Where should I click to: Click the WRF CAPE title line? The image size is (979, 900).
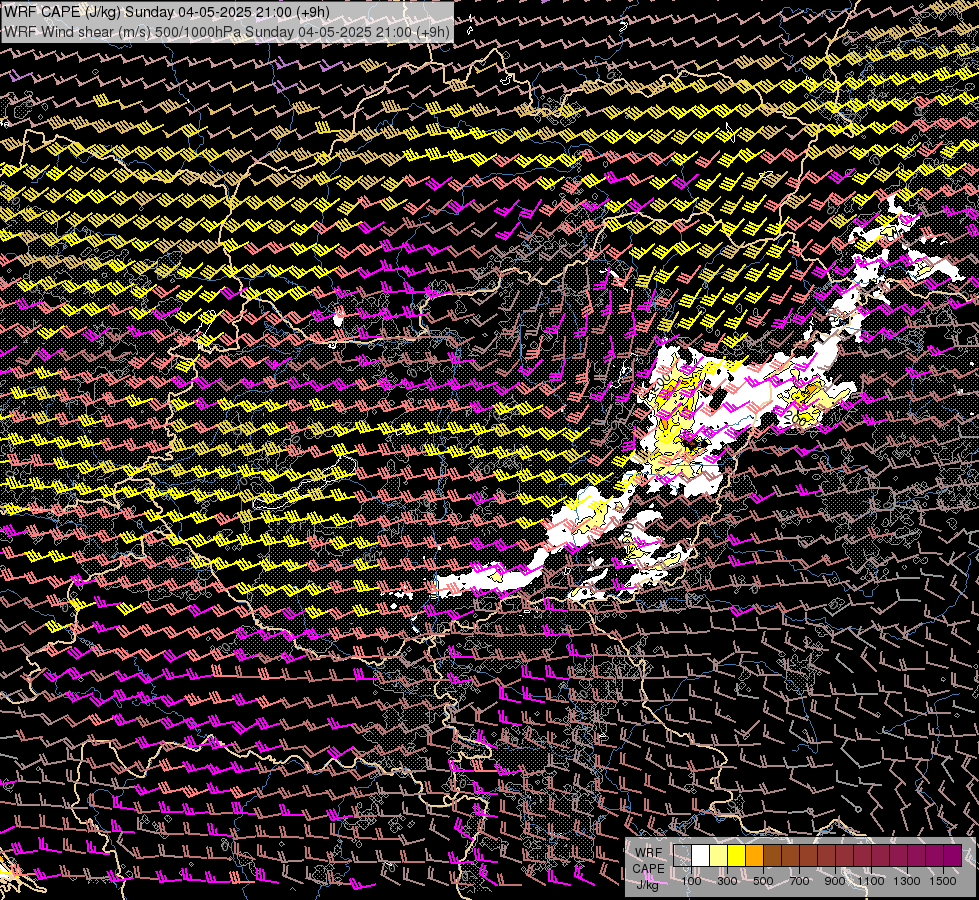coord(167,11)
